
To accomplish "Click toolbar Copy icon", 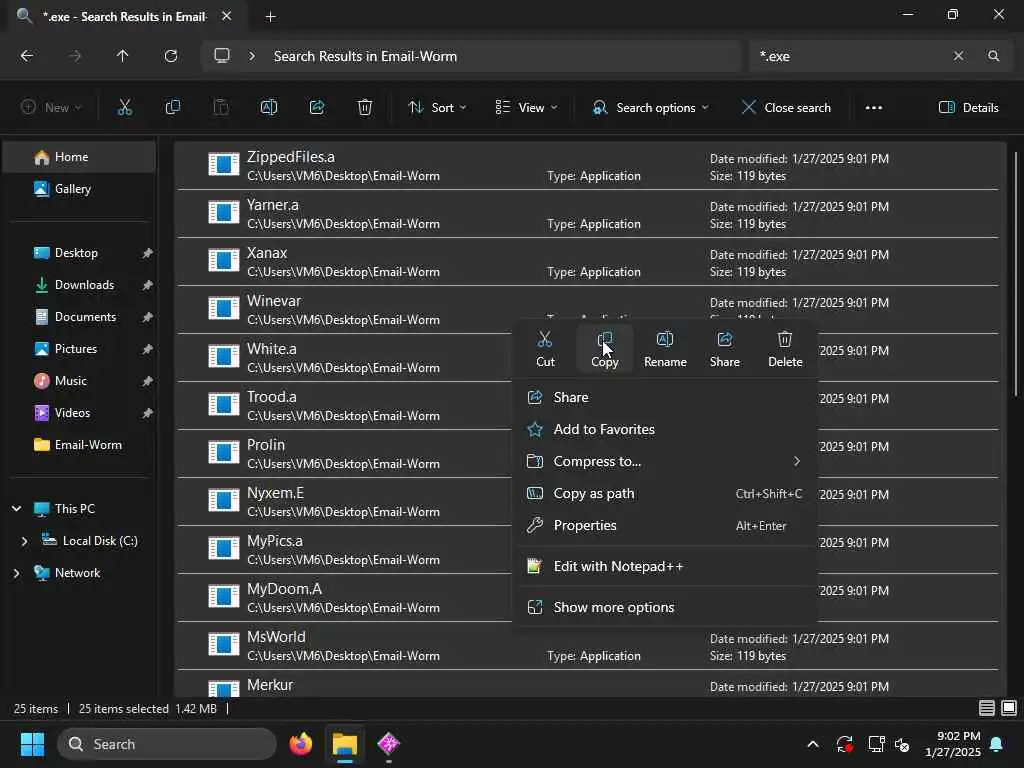I will (x=172, y=108).
